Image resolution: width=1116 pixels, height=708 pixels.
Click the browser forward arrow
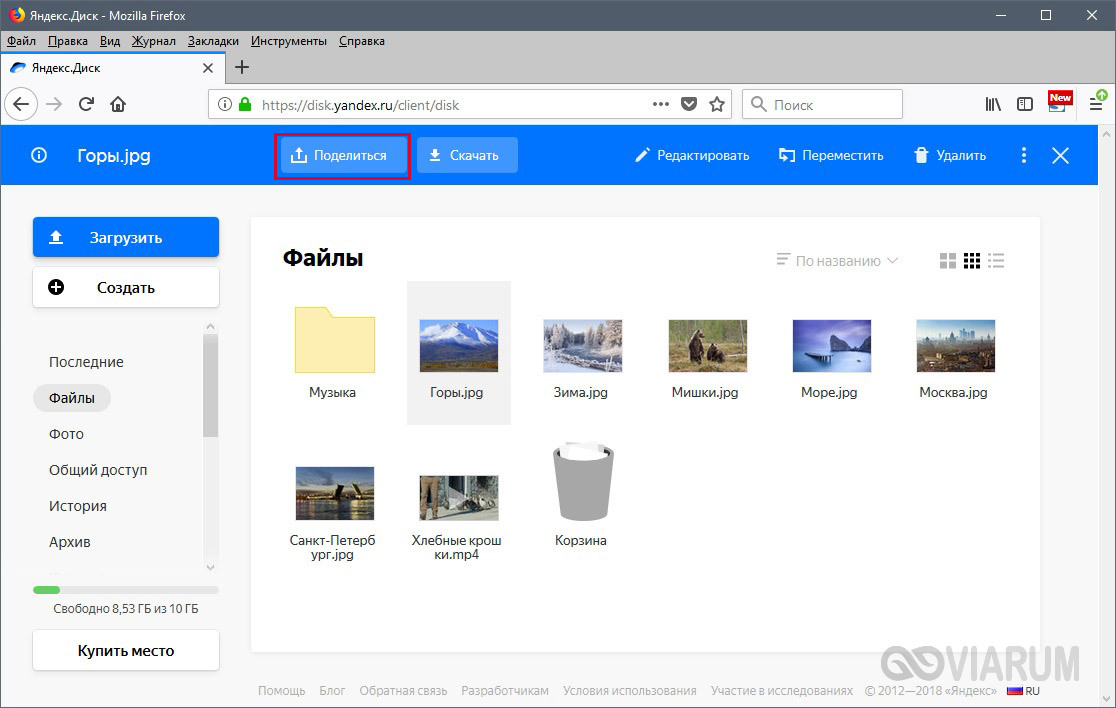click(54, 105)
